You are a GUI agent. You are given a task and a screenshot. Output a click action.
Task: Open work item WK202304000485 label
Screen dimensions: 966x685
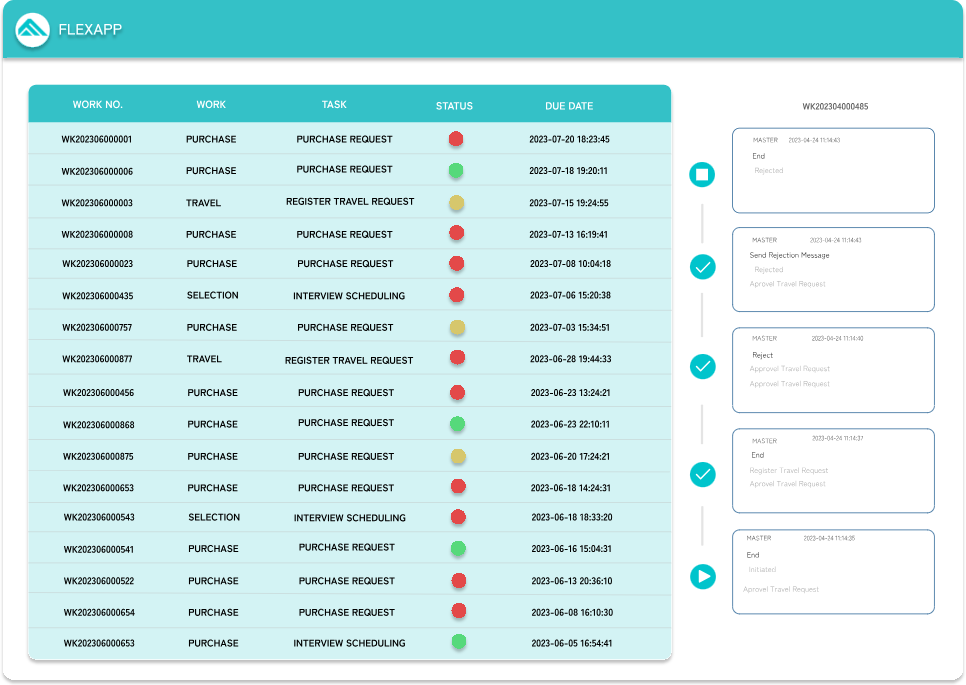click(836, 104)
